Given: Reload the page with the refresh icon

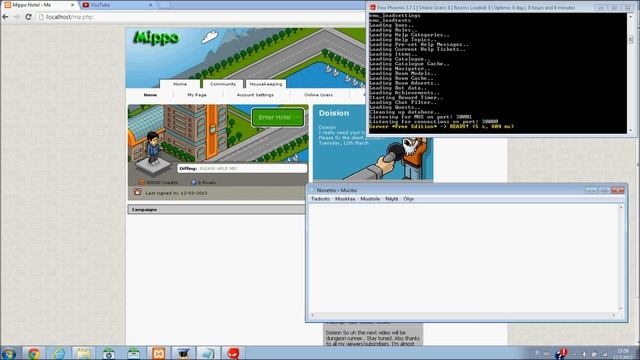Looking at the screenshot, I should click(28, 17).
